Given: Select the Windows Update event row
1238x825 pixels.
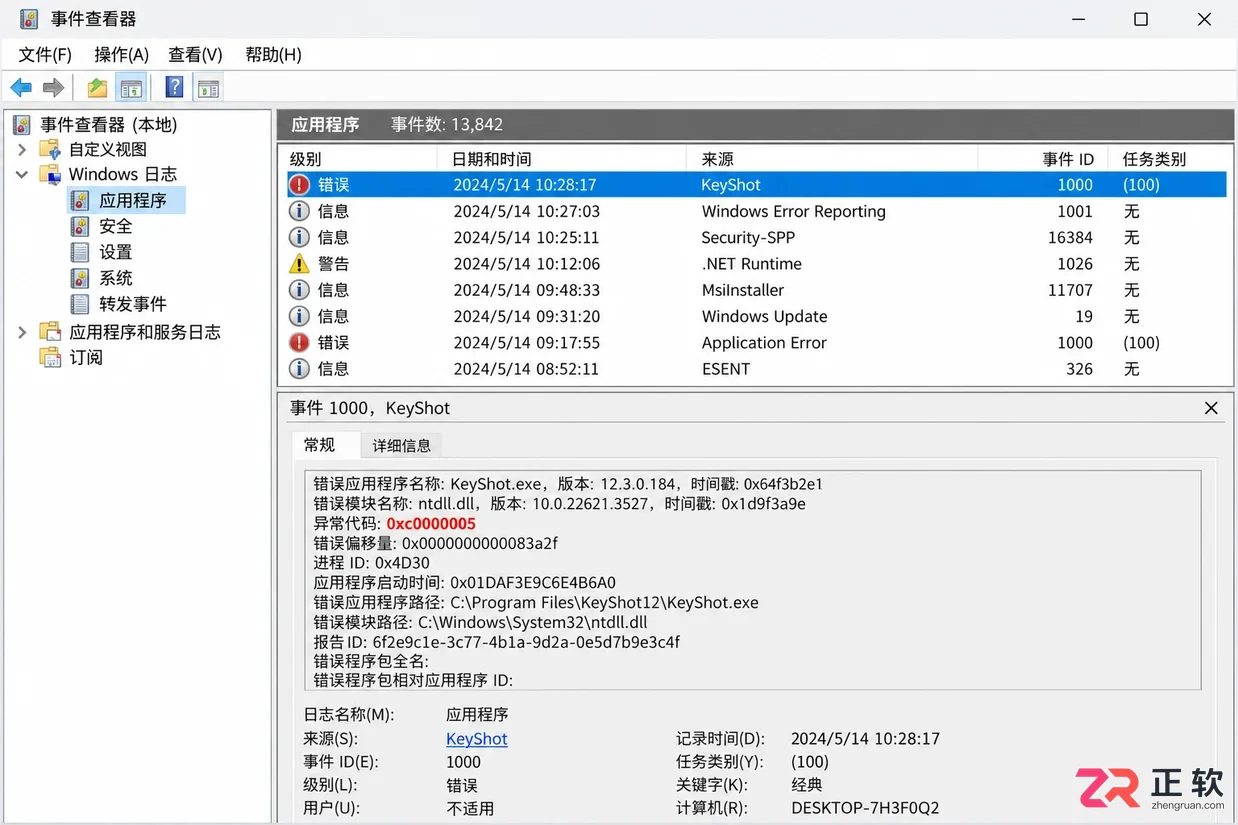Looking at the screenshot, I should [756, 316].
